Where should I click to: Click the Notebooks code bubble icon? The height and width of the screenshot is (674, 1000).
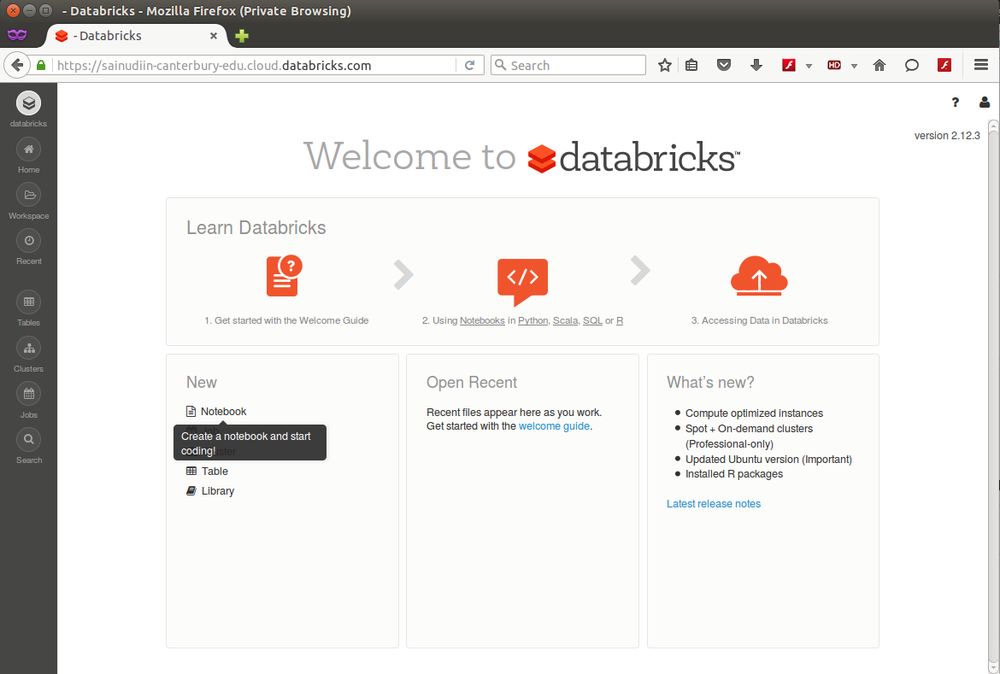pos(522,281)
